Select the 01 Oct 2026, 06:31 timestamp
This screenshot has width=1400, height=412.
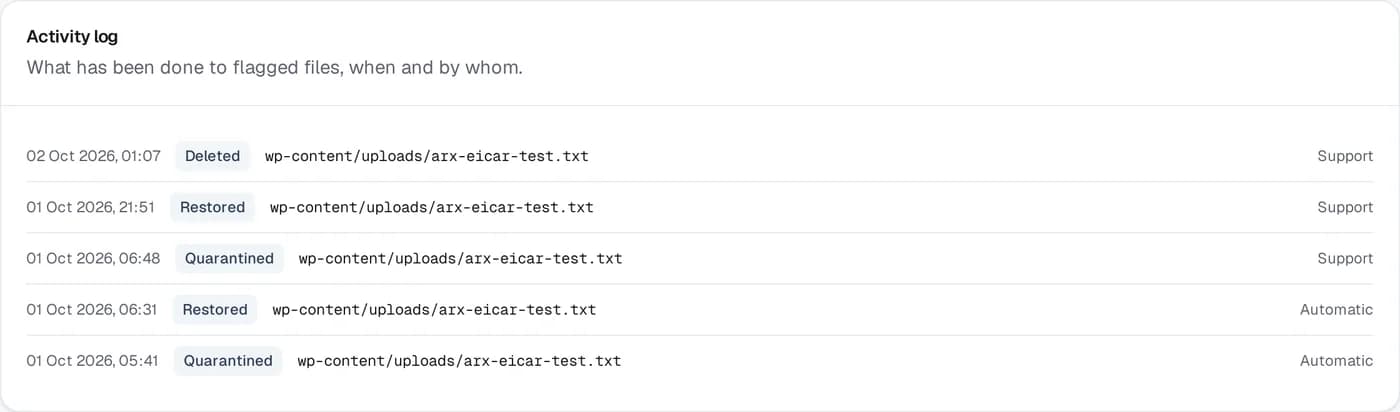(92, 309)
